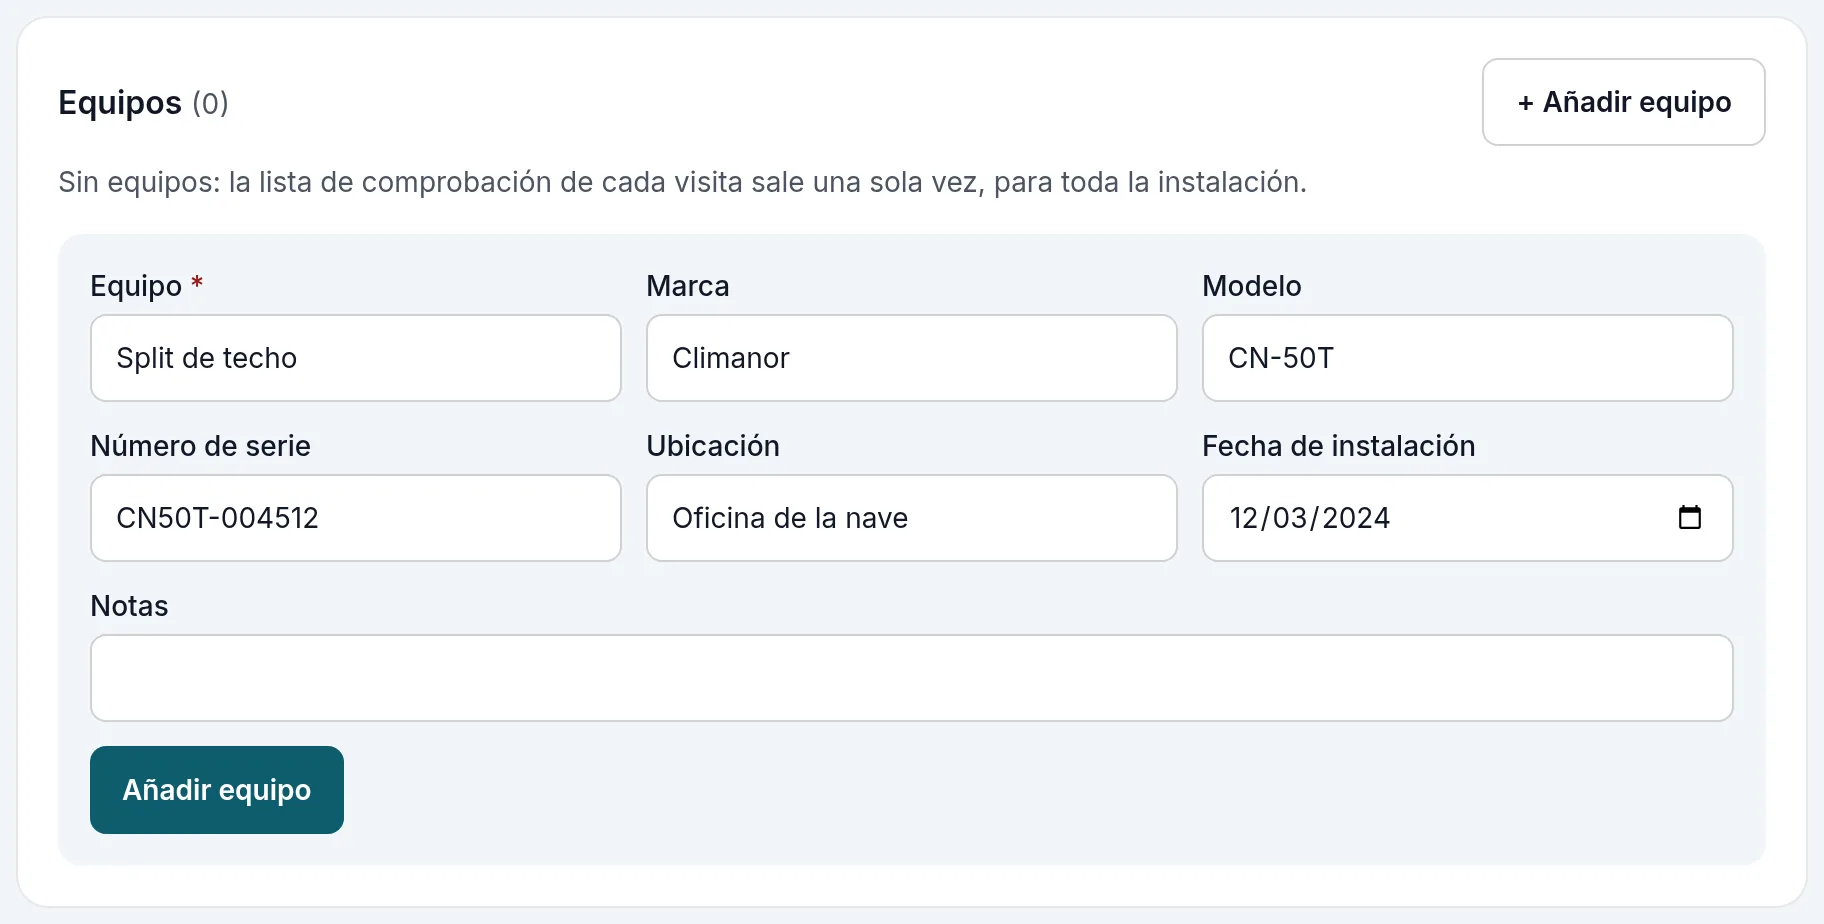Click the serial number field CN50T-004512
1824x924 pixels.
[x=356, y=518]
